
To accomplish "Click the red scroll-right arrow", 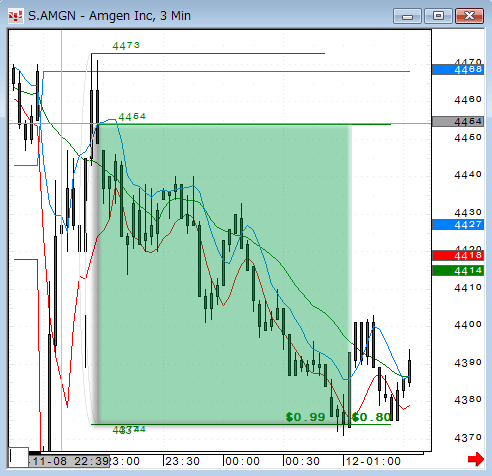I will pyautogui.click(x=476, y=459).
